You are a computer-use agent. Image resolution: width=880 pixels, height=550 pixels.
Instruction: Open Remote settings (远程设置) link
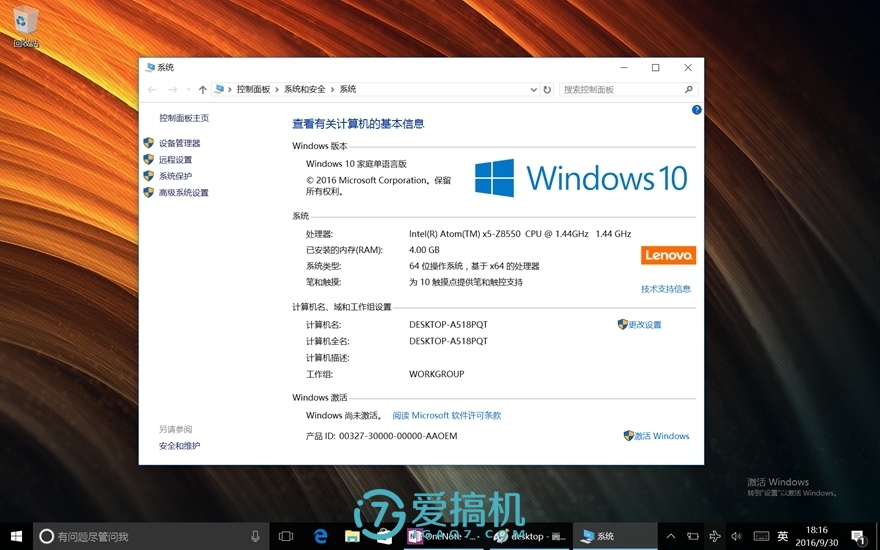(175, 159)
